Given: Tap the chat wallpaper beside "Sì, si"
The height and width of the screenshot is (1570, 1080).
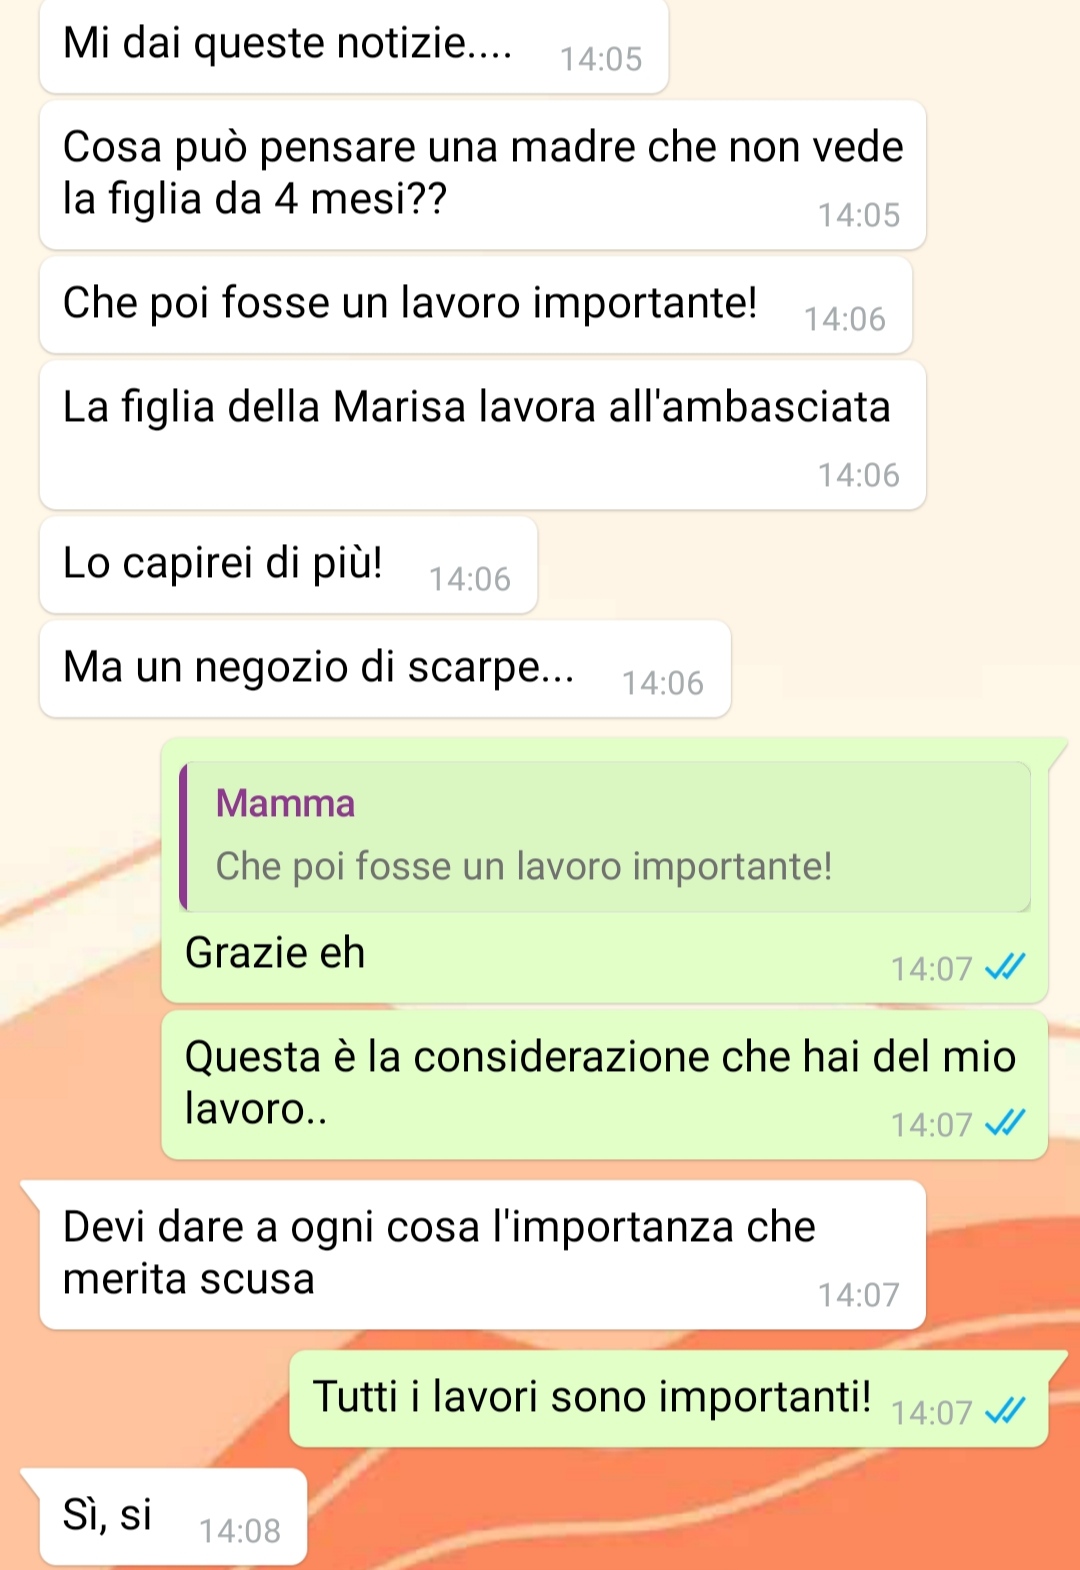Looking at the screenshot, I should click(690, 1517).
